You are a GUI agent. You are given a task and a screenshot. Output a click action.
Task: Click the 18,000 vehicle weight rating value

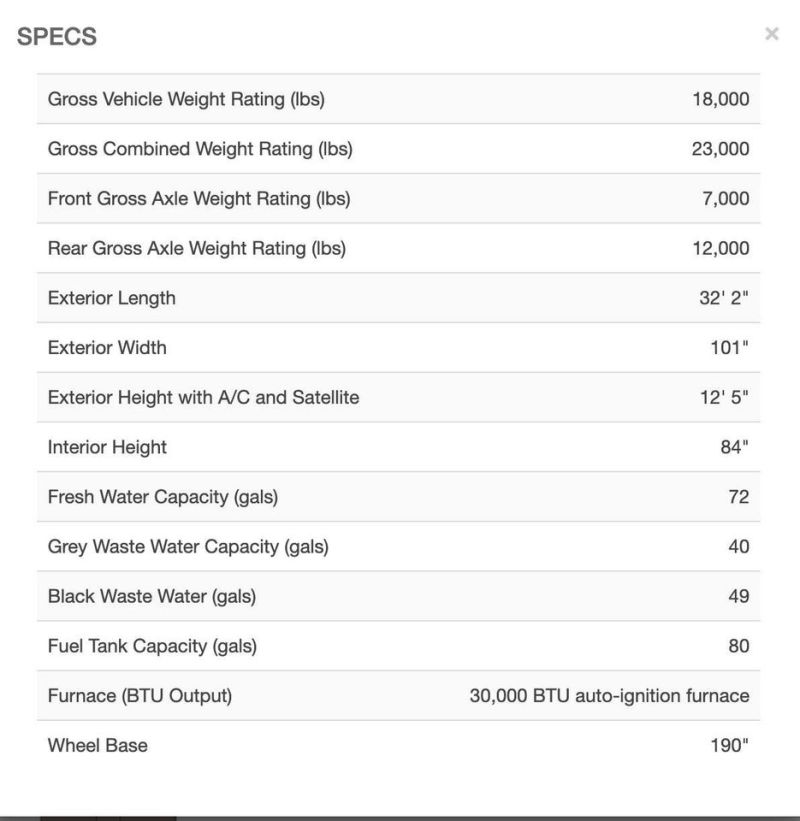click(720, 99)
